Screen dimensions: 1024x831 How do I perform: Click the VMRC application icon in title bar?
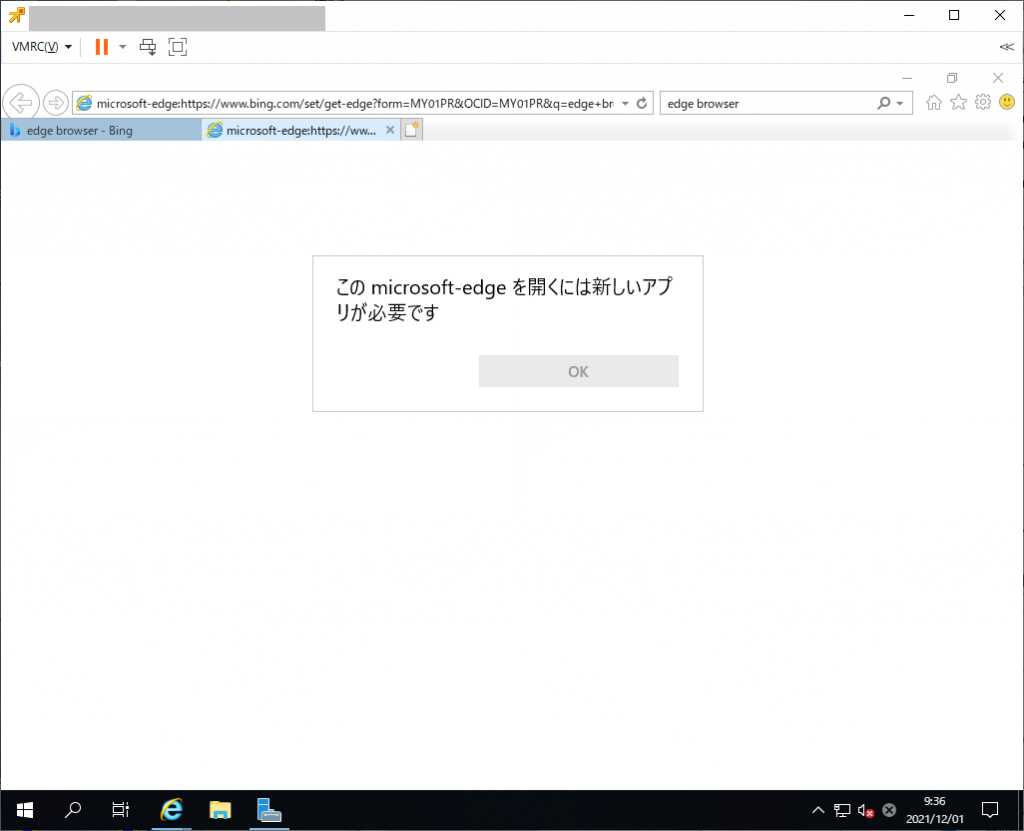16,15
